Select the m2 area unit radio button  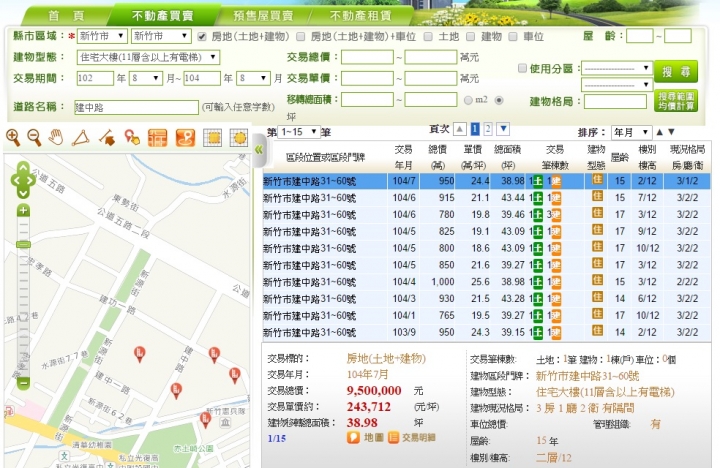468,100
